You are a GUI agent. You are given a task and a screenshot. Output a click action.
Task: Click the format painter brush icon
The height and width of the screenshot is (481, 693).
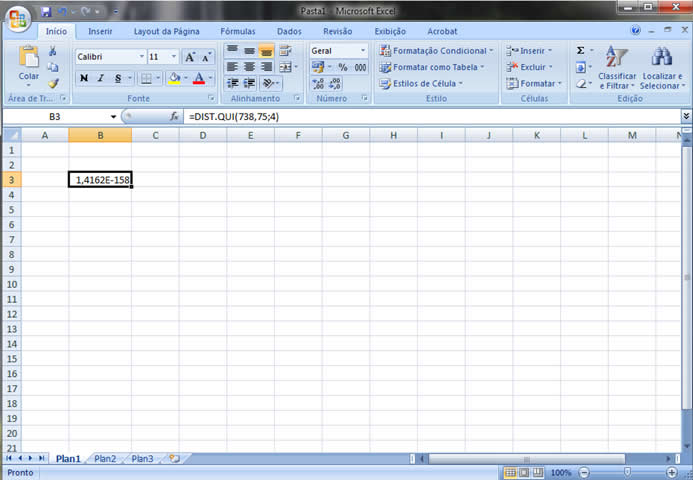tap(53, 84)
